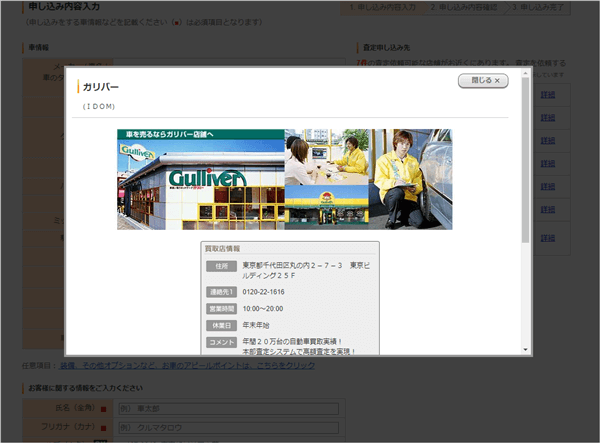The image size is (600, 443).
Task: Click the お客様に関する情報をご入力ください heading
Action: click(86, 388)
